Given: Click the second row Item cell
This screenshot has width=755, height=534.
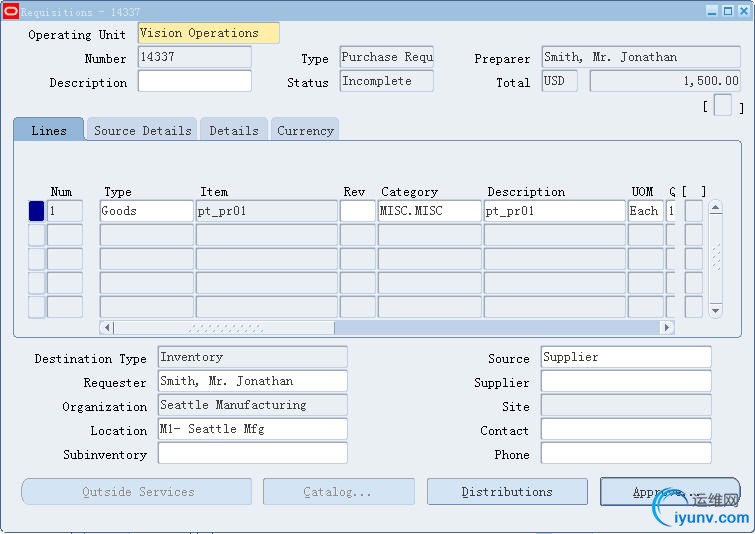Looking at the screenshot, I should pyautogui.click(x=267, y=235).
